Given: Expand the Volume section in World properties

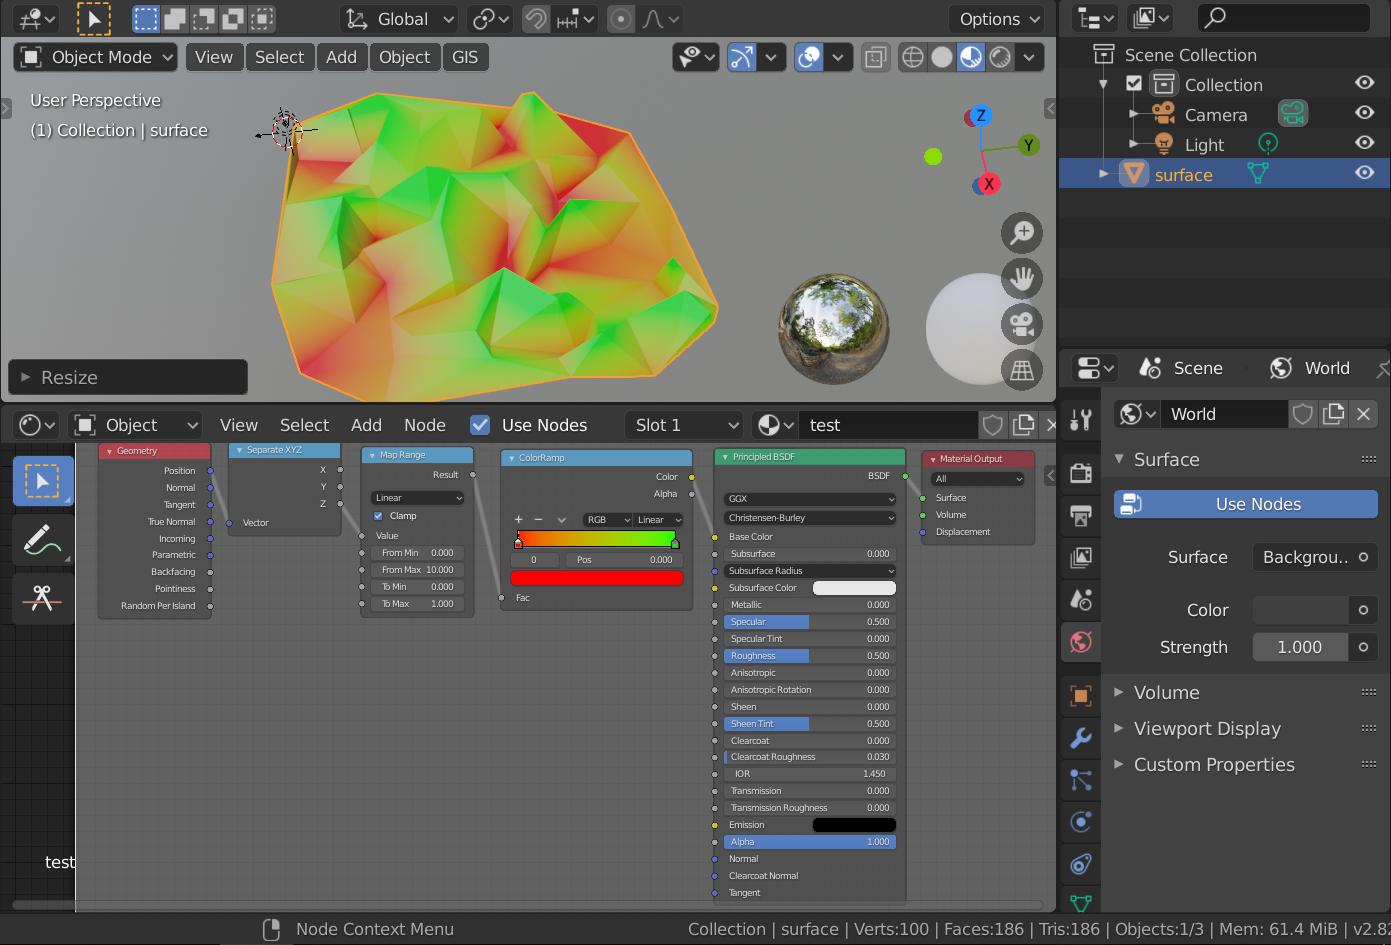Looking at the screenshot, I should click(x=1167, y=692).
